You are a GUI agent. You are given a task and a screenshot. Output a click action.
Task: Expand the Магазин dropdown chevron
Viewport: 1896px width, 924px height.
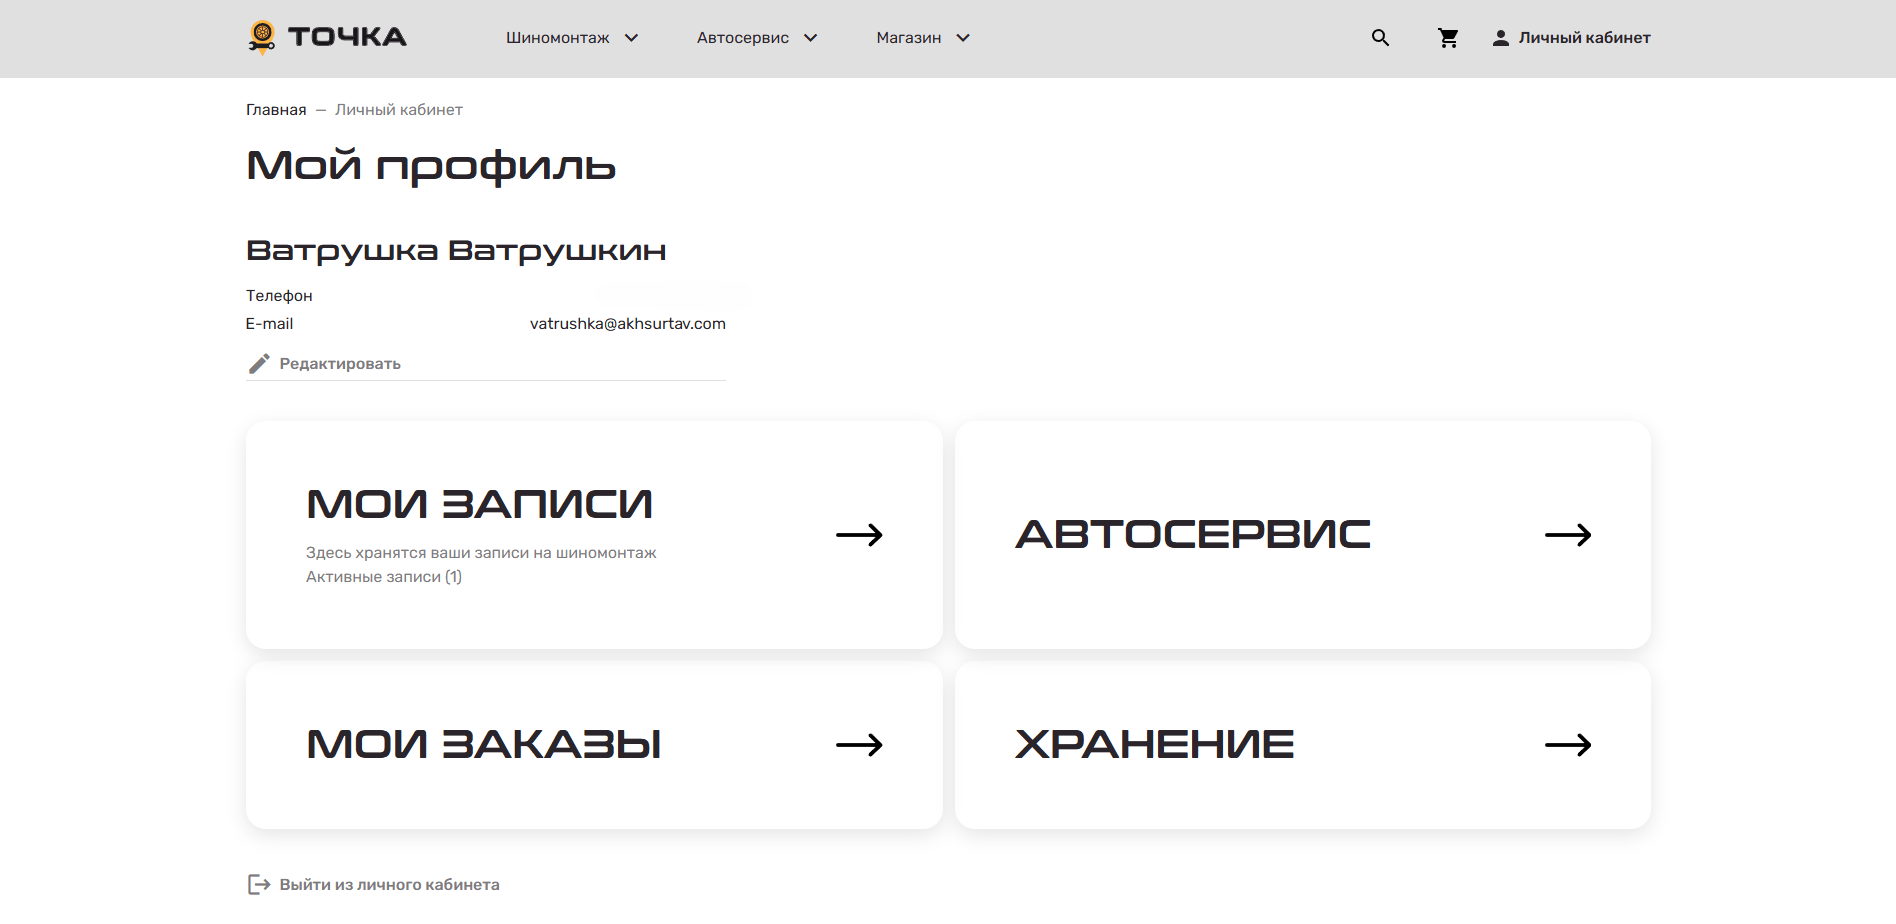pos(963,38)
